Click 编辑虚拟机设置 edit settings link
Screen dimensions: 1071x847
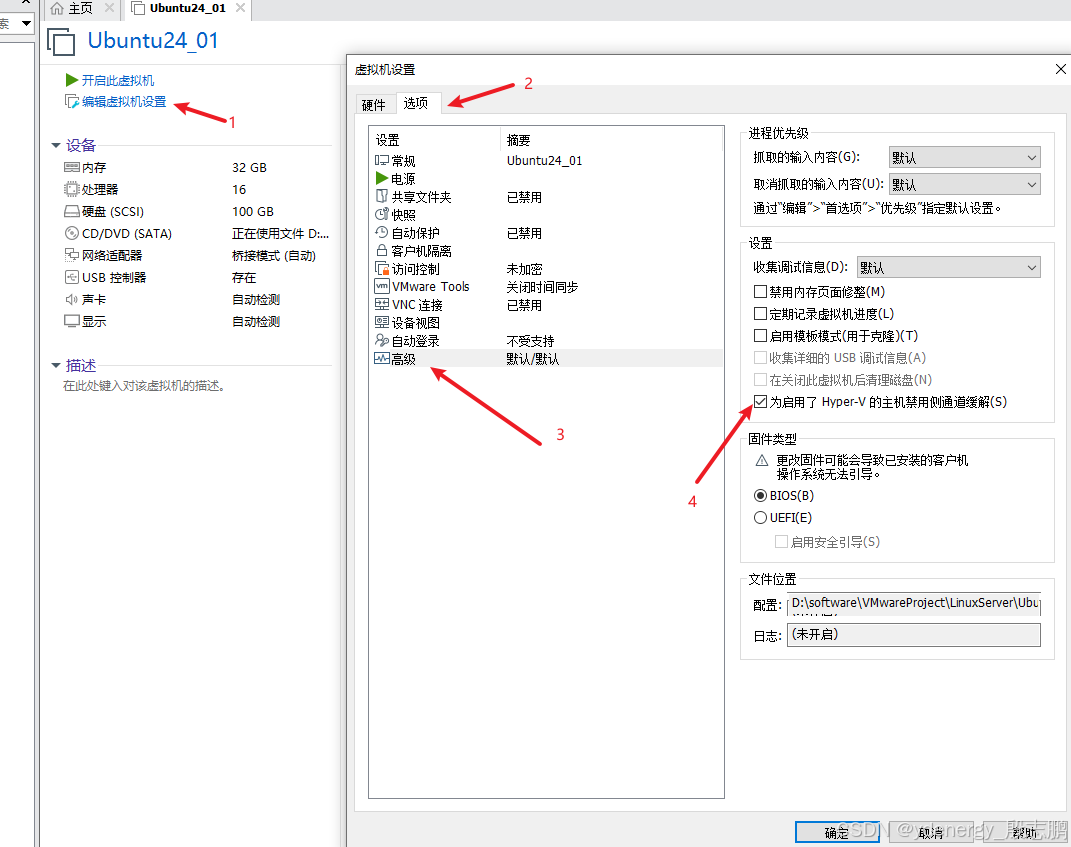pos(124,102)
